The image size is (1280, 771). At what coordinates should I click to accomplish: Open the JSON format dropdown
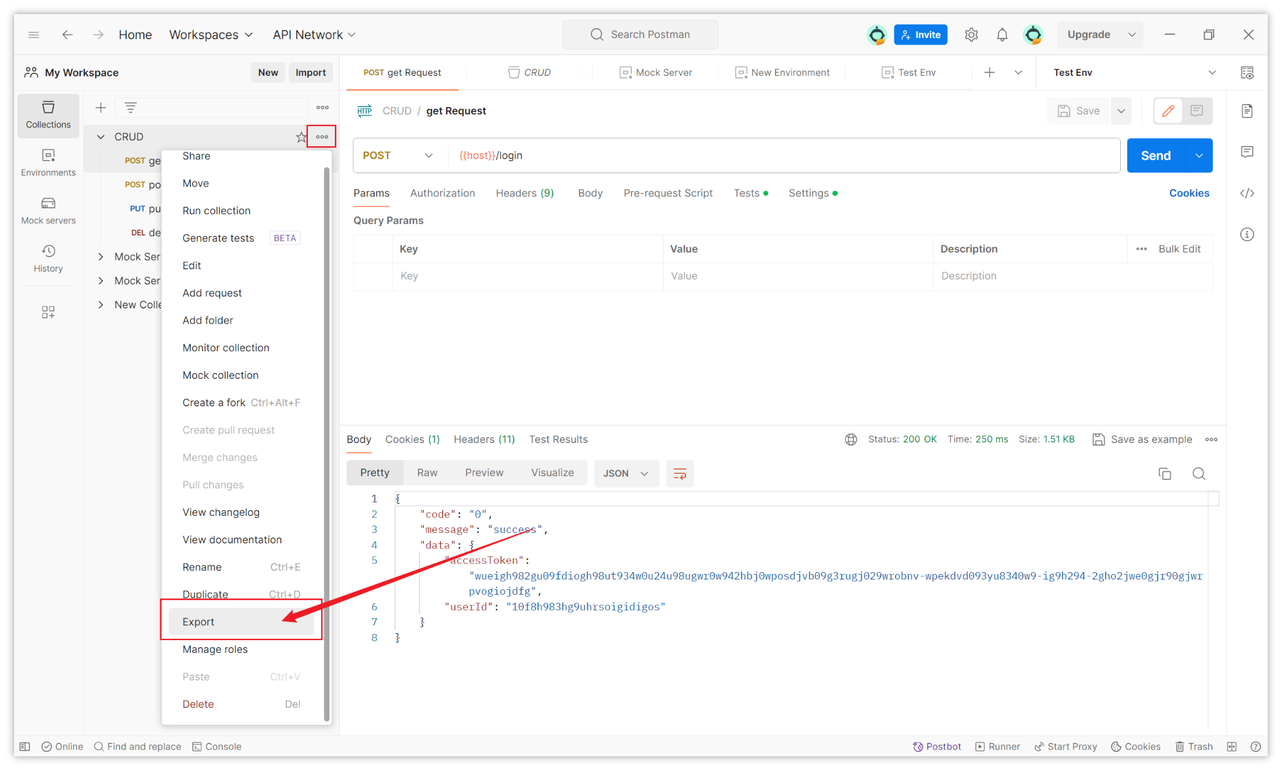click(627, 474)
